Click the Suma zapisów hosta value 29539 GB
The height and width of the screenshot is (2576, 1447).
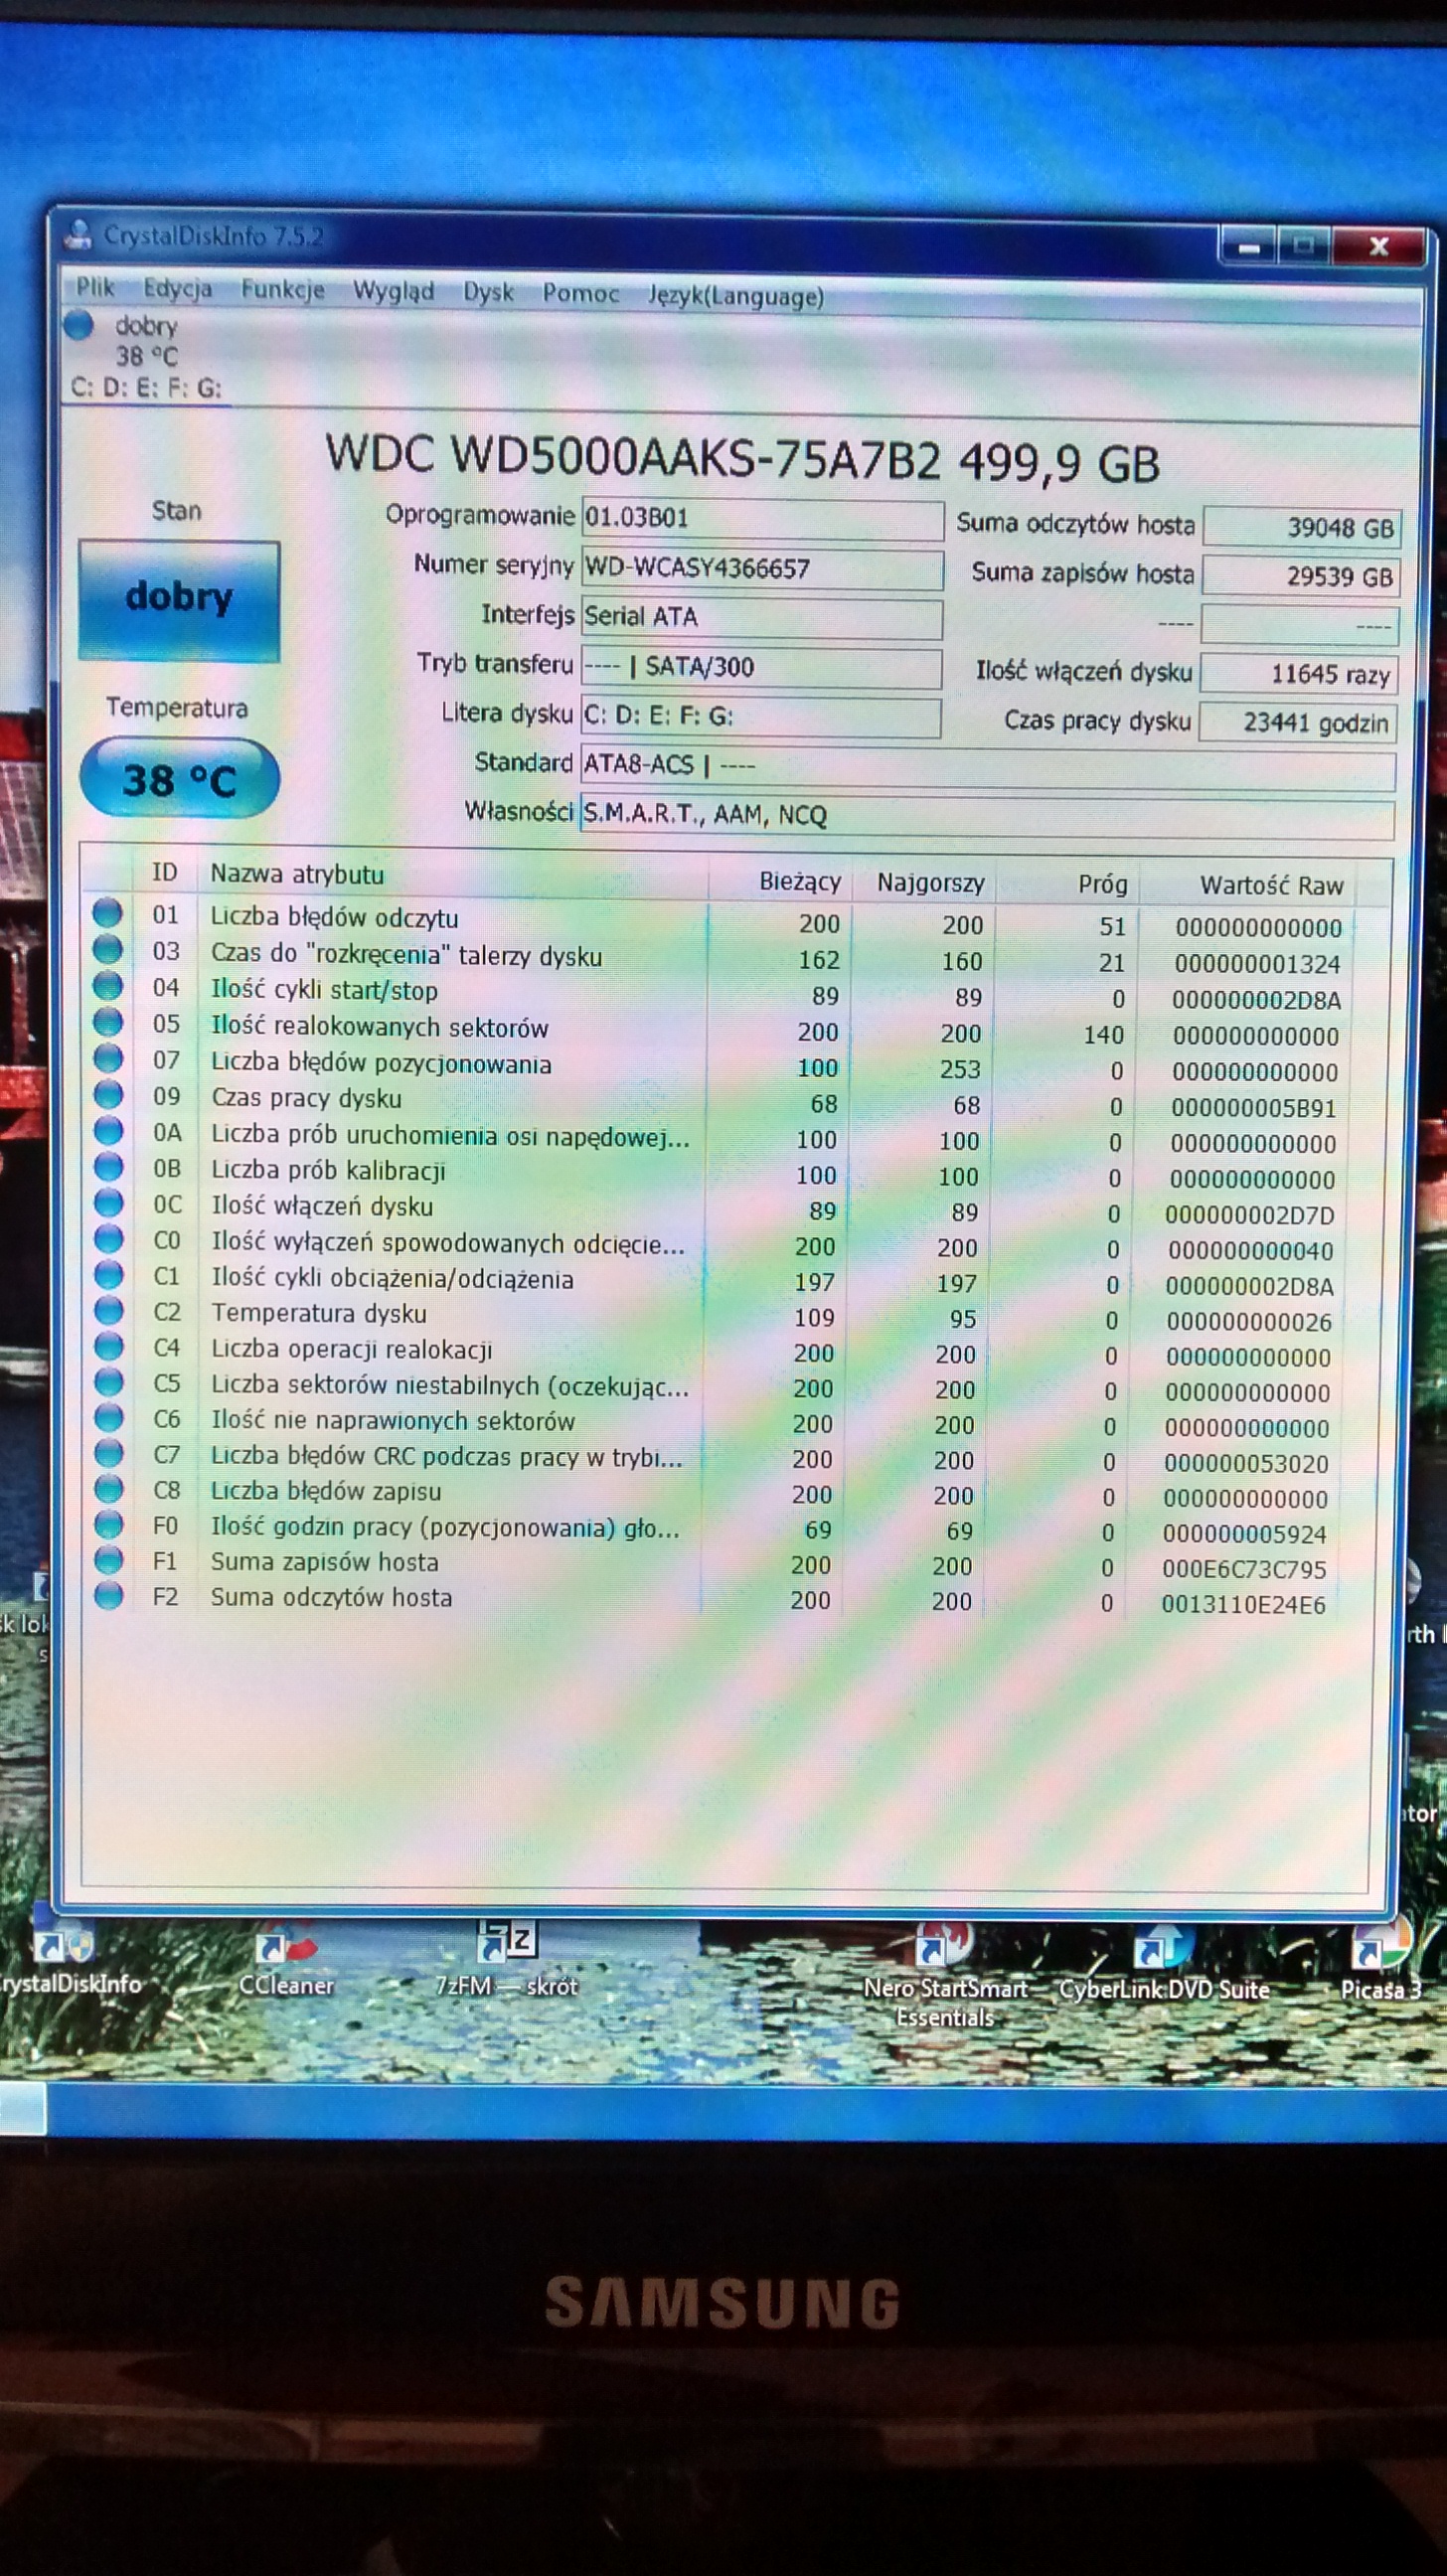[x=1300, y=576]
